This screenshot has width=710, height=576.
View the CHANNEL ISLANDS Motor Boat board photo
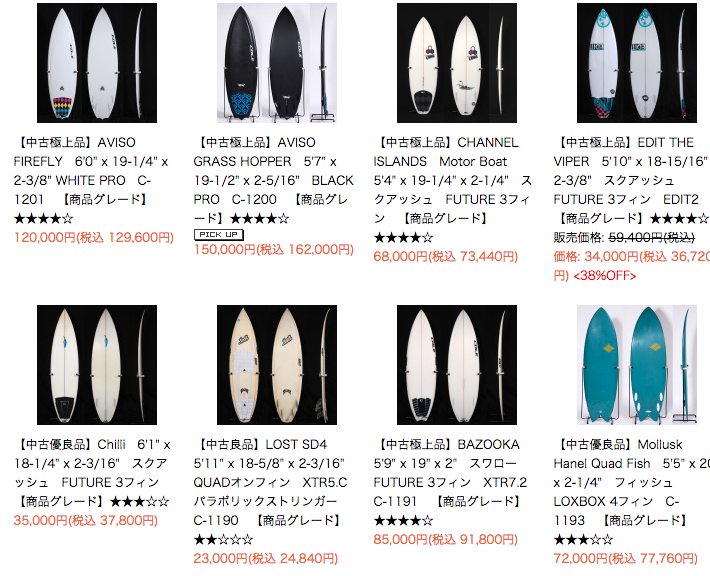[x=457, y=63]
